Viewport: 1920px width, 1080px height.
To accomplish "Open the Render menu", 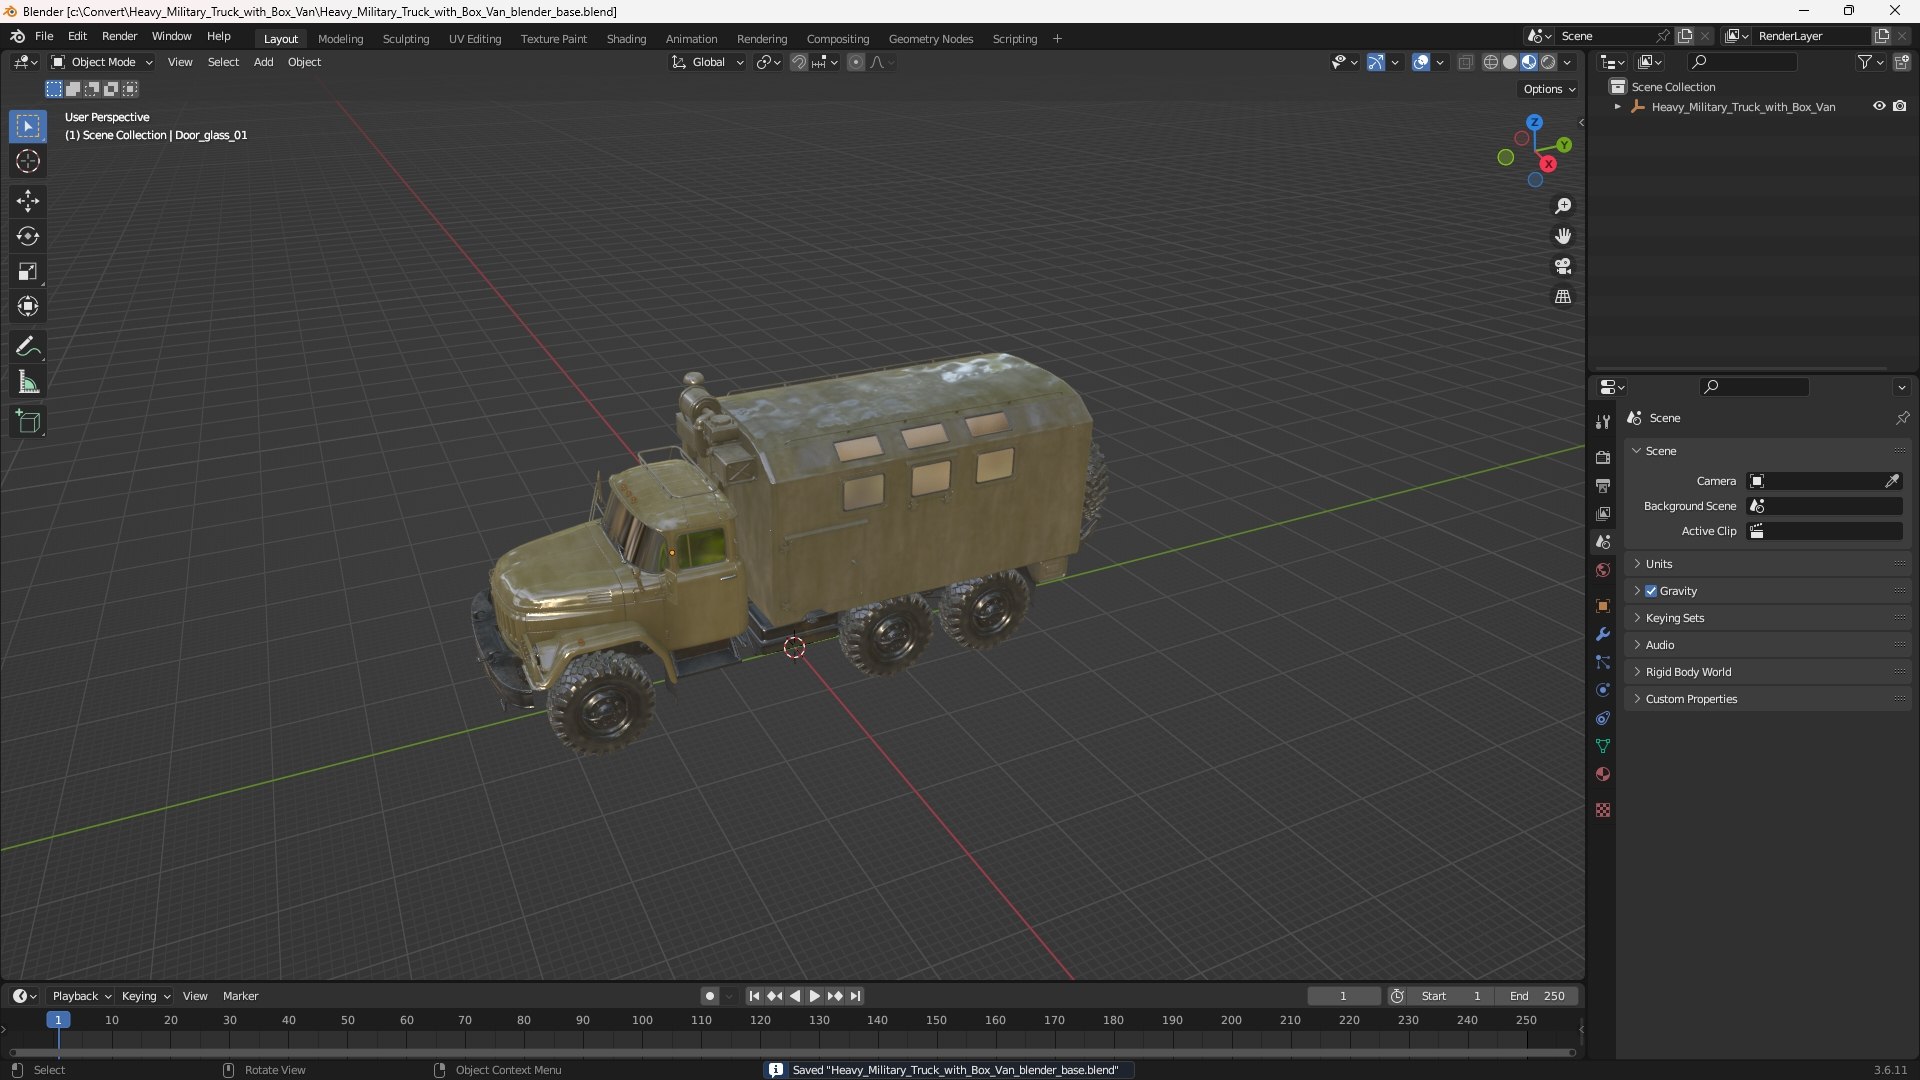I will (x=119, y=36).
